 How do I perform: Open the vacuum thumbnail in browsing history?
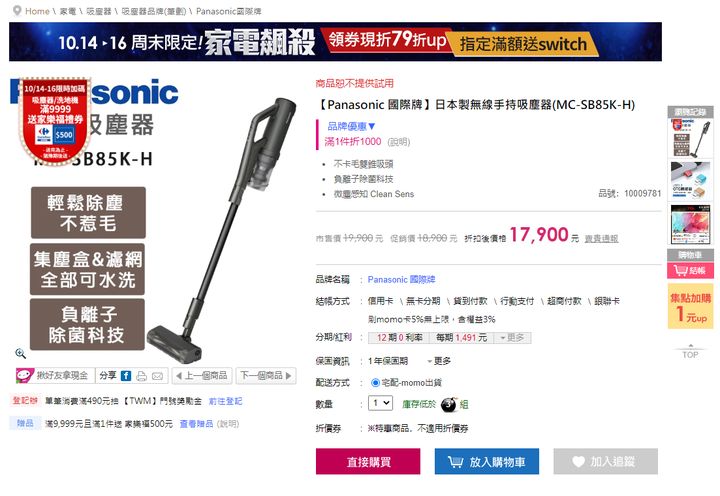(690, 138)
